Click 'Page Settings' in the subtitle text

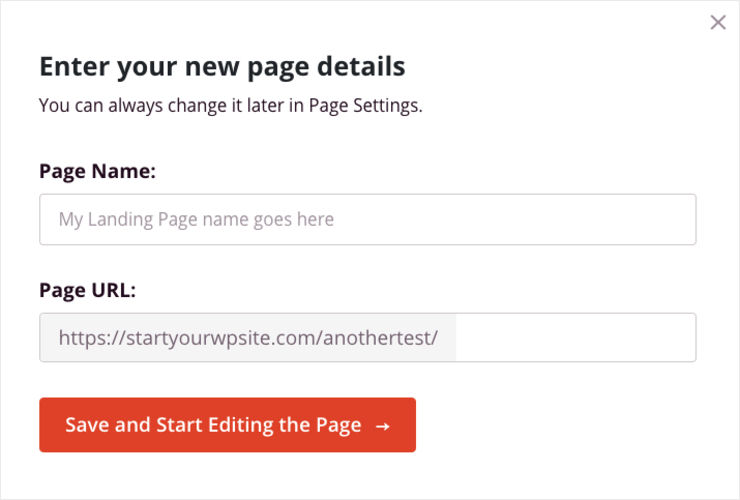click(x=364, y=105)
